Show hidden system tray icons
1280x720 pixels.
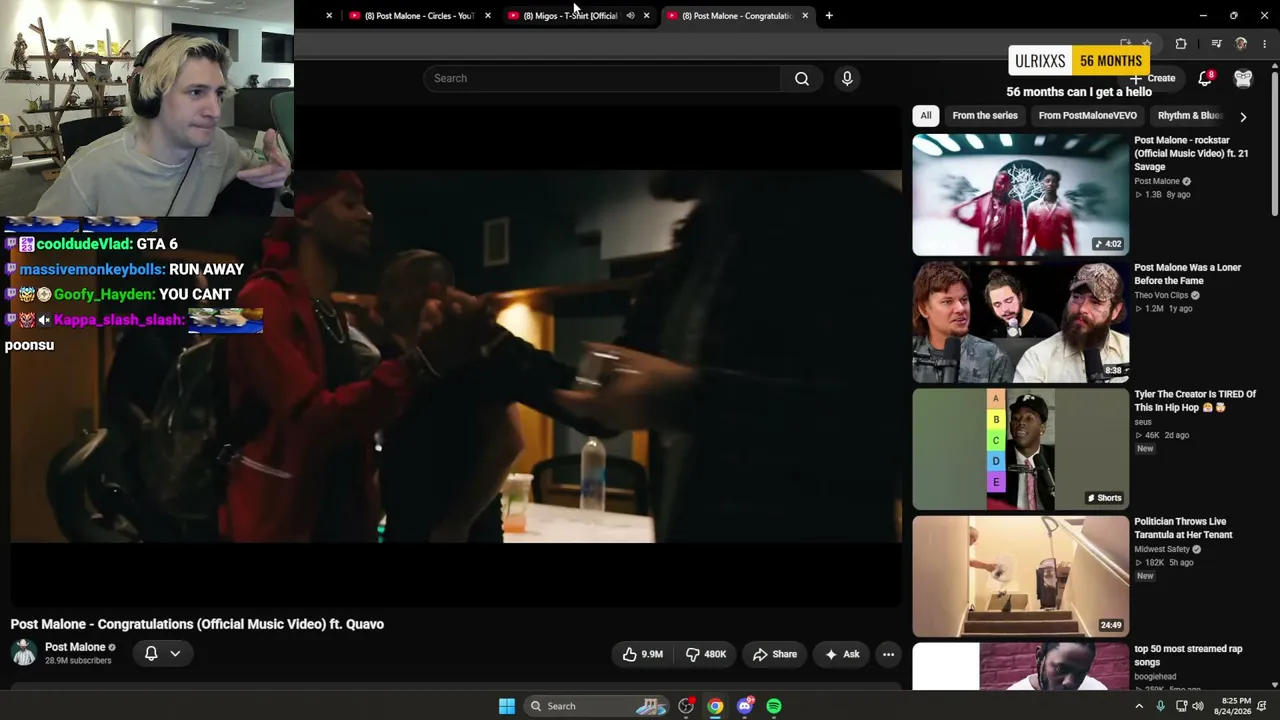pos(1138,706)
